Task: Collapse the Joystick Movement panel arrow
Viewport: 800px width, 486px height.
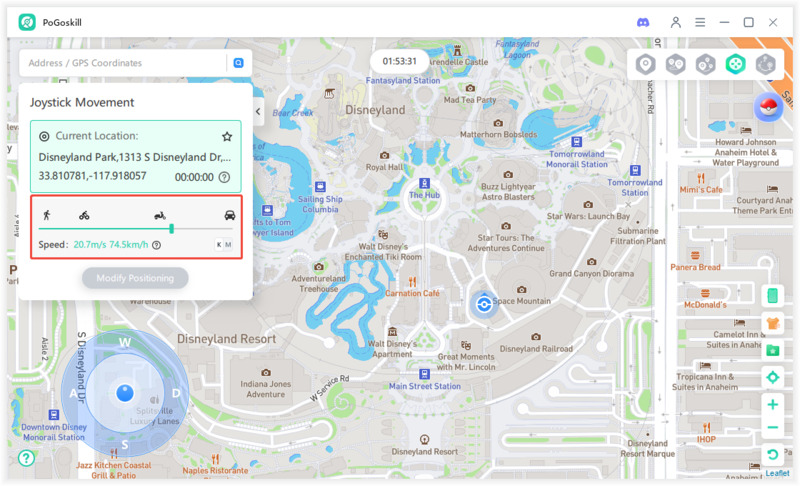Action: tap(258, 111)
